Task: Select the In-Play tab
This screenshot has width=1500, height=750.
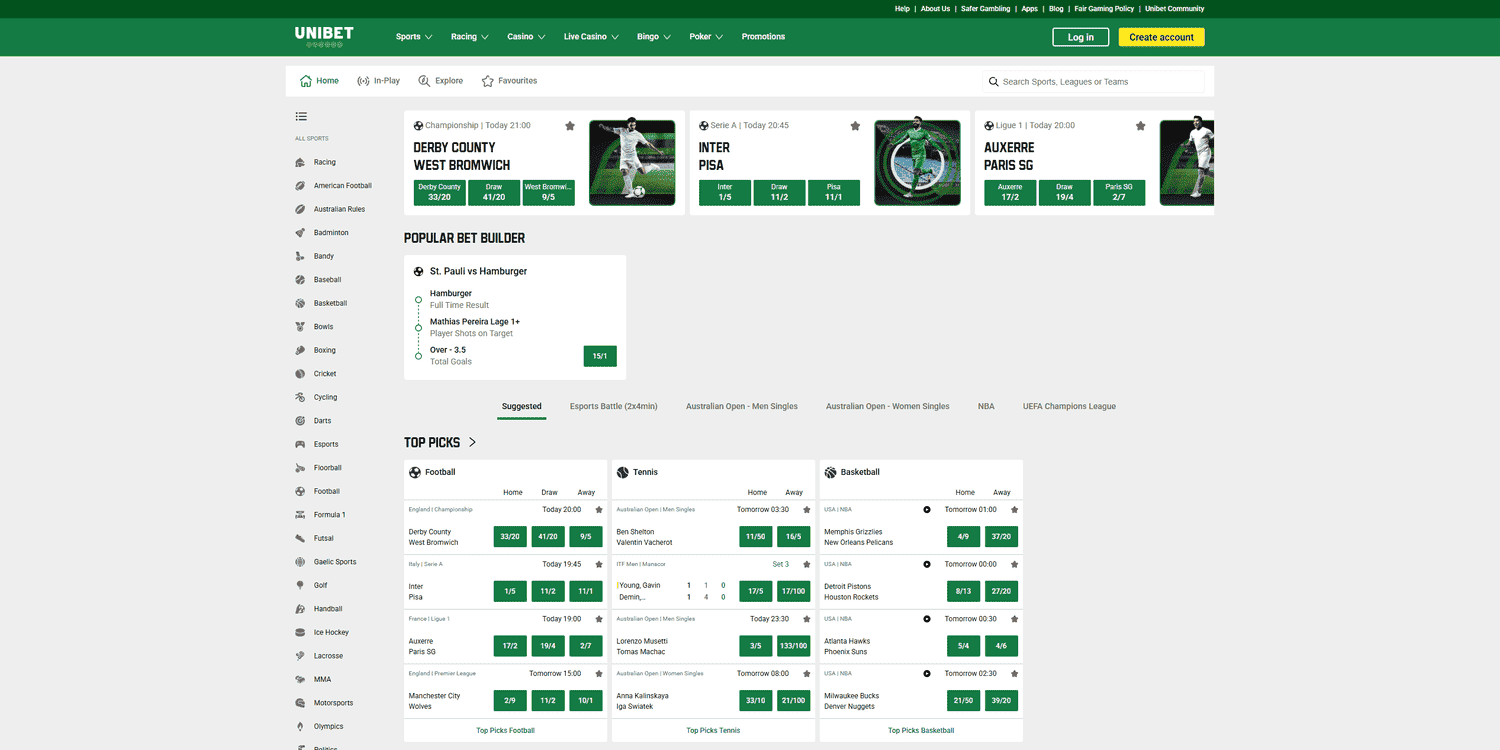Action: 379,81
